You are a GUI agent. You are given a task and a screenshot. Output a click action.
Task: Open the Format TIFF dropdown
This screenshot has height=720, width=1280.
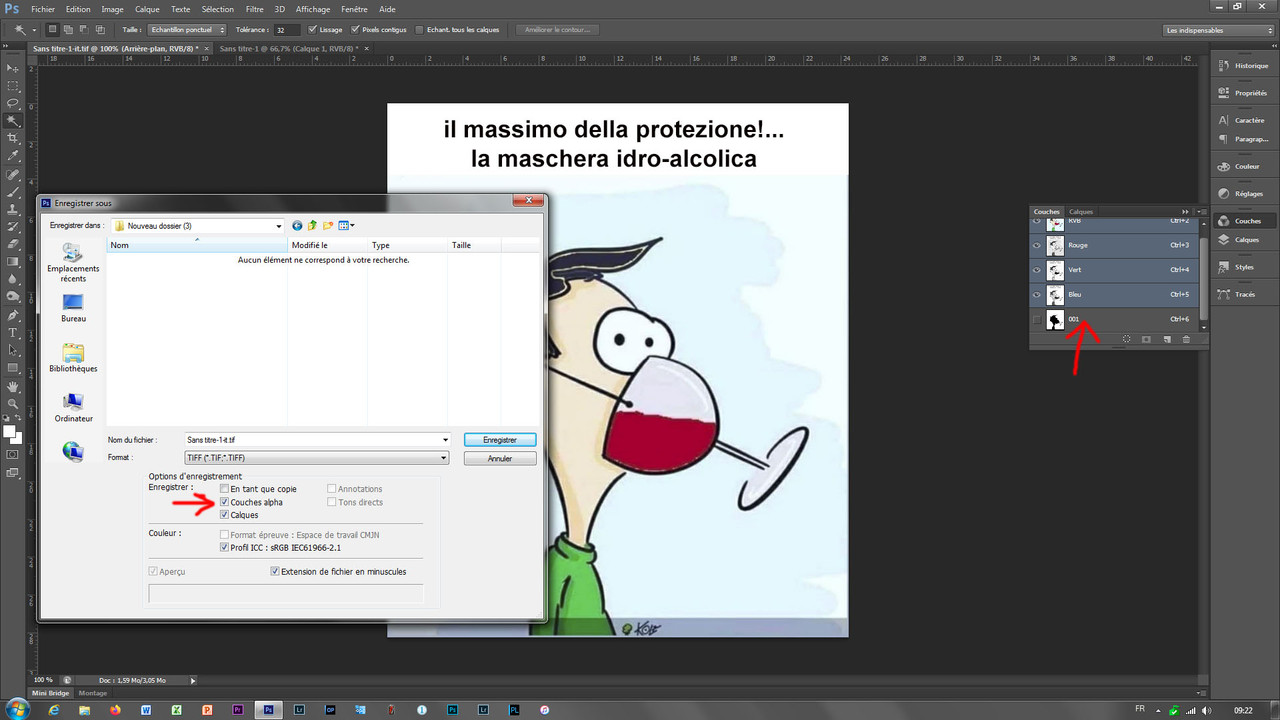pos(317,458)
